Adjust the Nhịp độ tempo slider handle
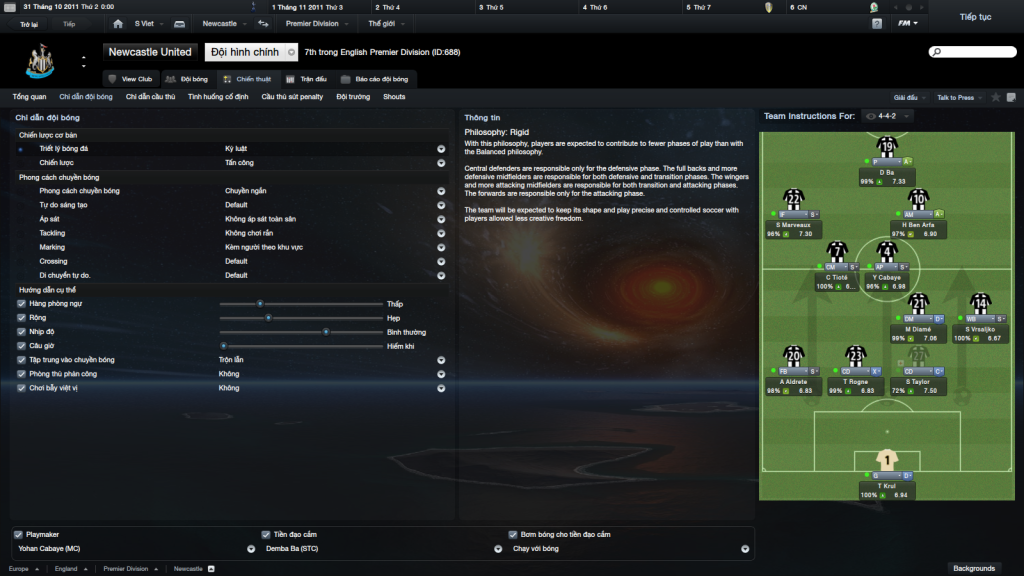 click(x=326, y=332)
